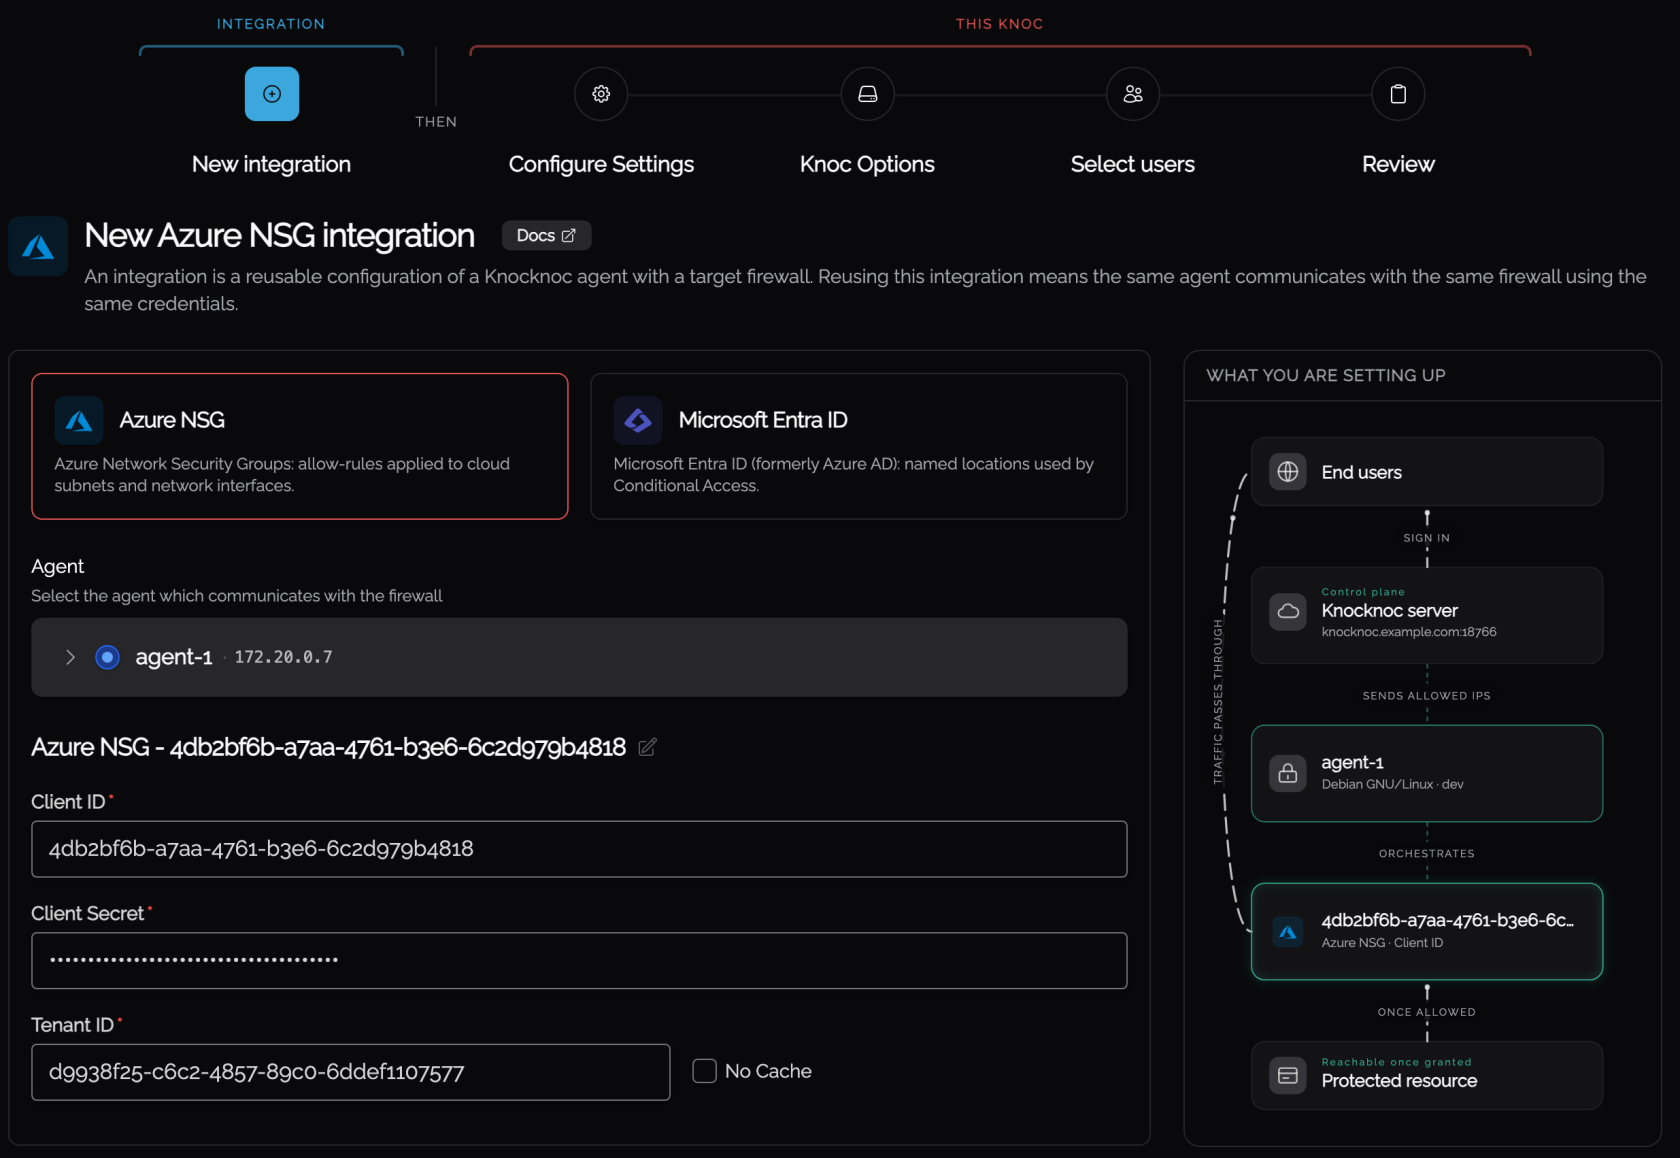Click the Review step label
The width and height of the screenshot is (1680, 1158).
tap(1398, 164)
